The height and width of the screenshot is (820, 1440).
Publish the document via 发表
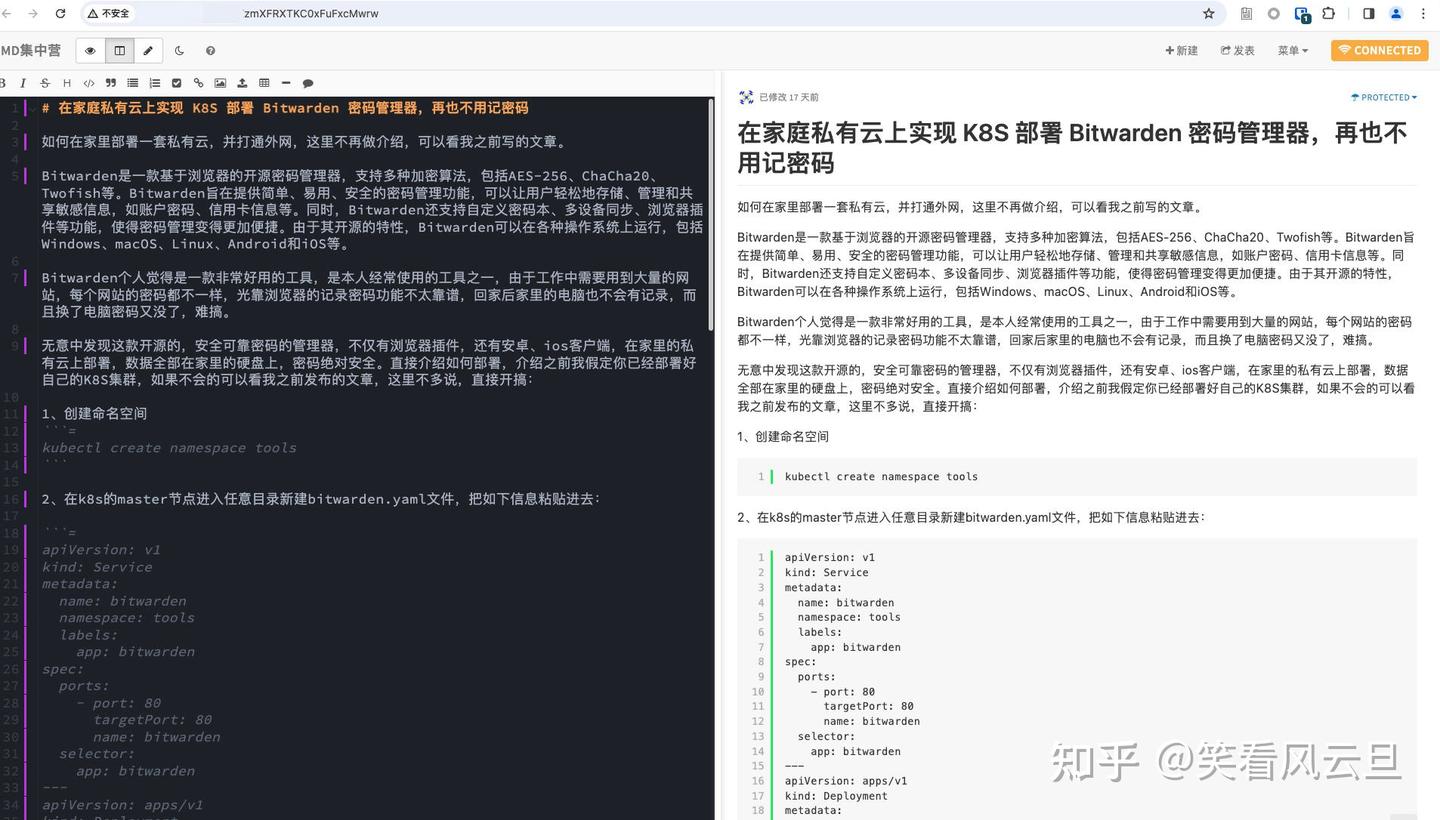pos(1237,50)
